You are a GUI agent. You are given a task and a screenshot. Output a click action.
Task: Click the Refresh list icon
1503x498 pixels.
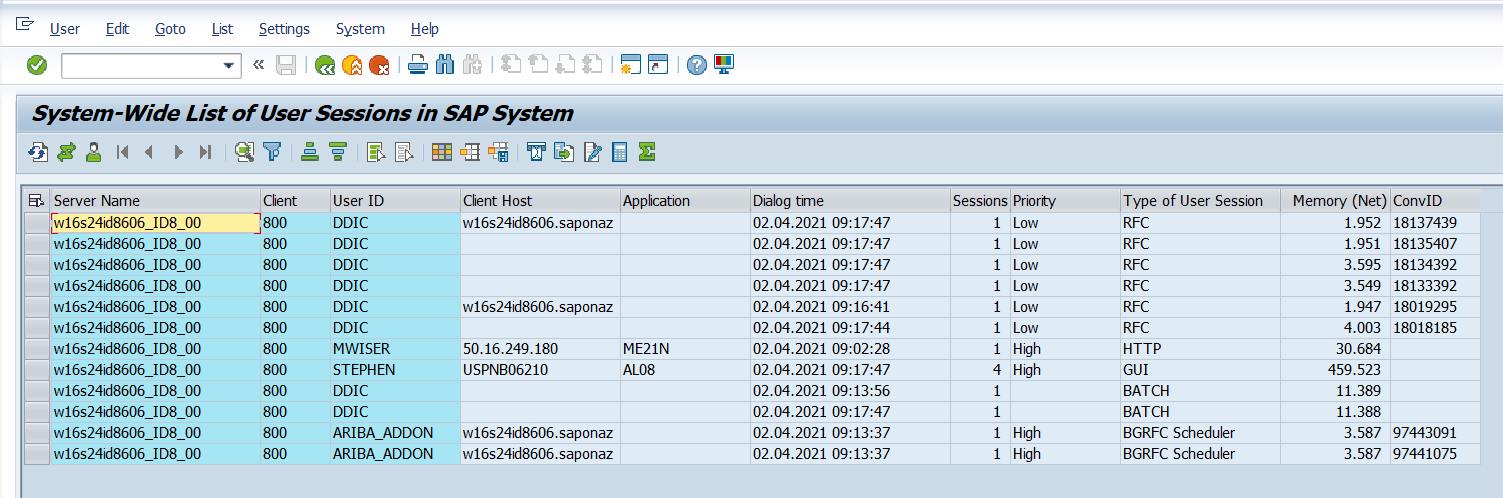click(x=39, y=152)
